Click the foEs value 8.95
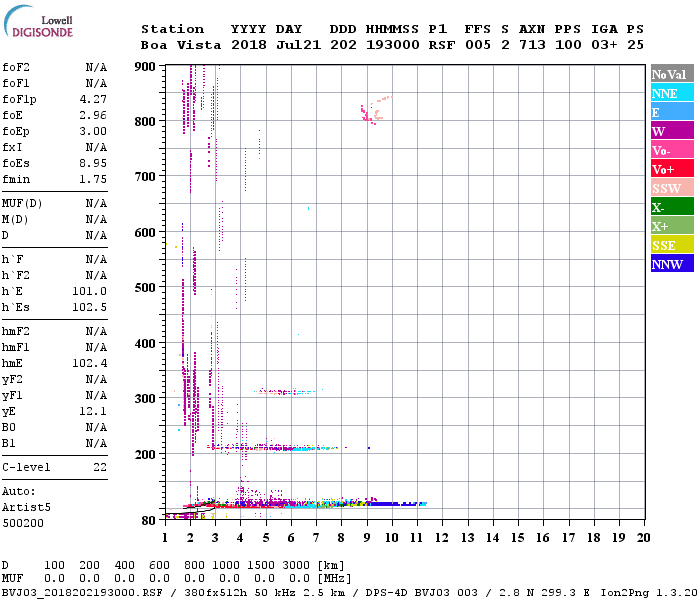700x600 pixels. (x=93, y=163)
